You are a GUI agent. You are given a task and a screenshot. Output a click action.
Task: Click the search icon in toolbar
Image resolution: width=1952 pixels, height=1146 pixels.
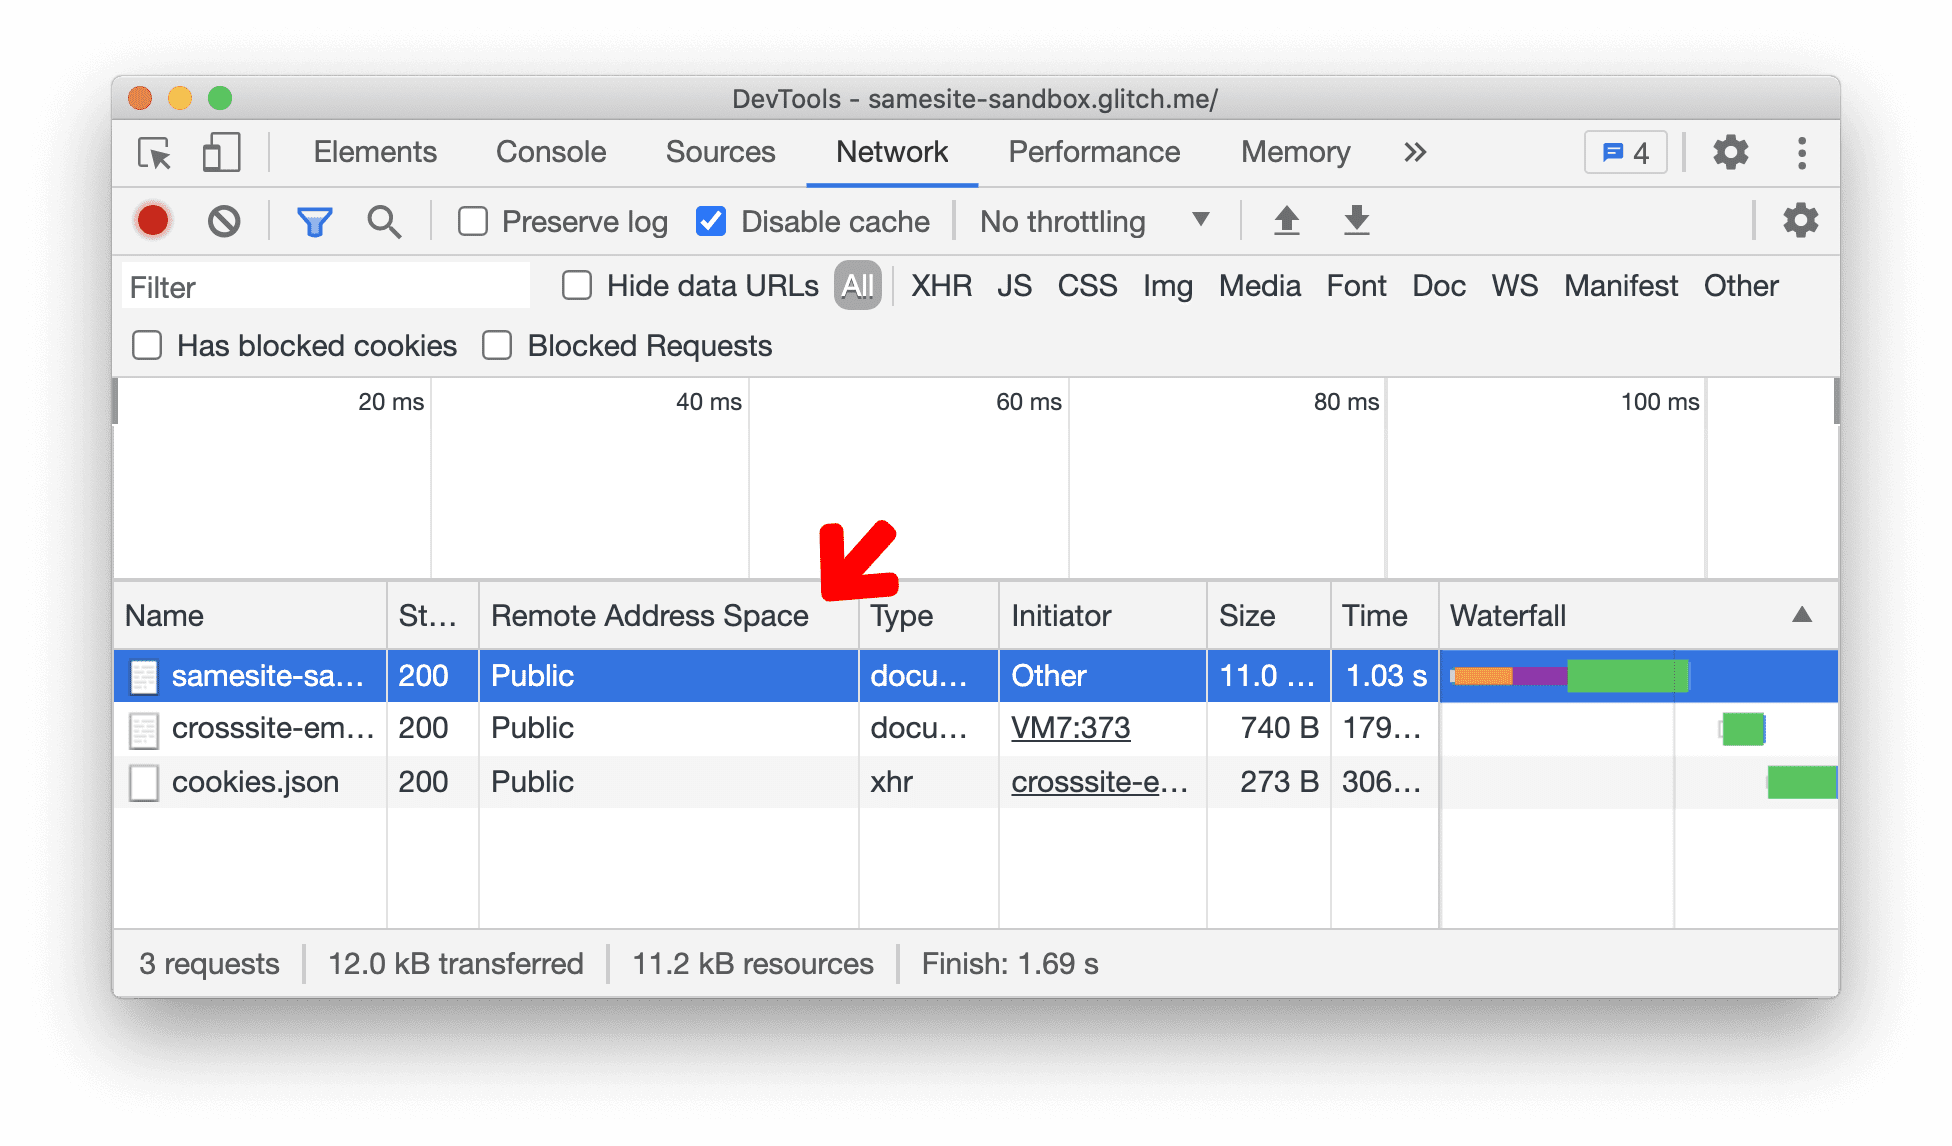[x=381, y=221]
